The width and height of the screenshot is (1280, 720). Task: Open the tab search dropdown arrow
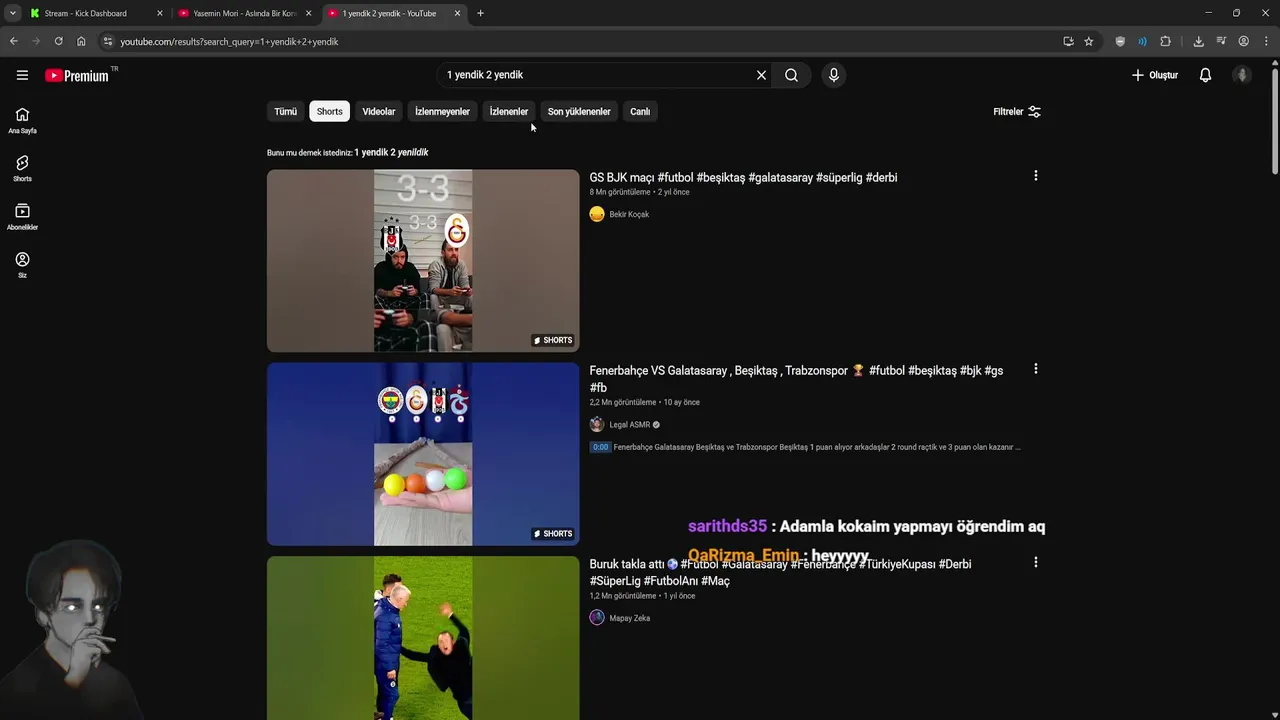click(12, 13)
